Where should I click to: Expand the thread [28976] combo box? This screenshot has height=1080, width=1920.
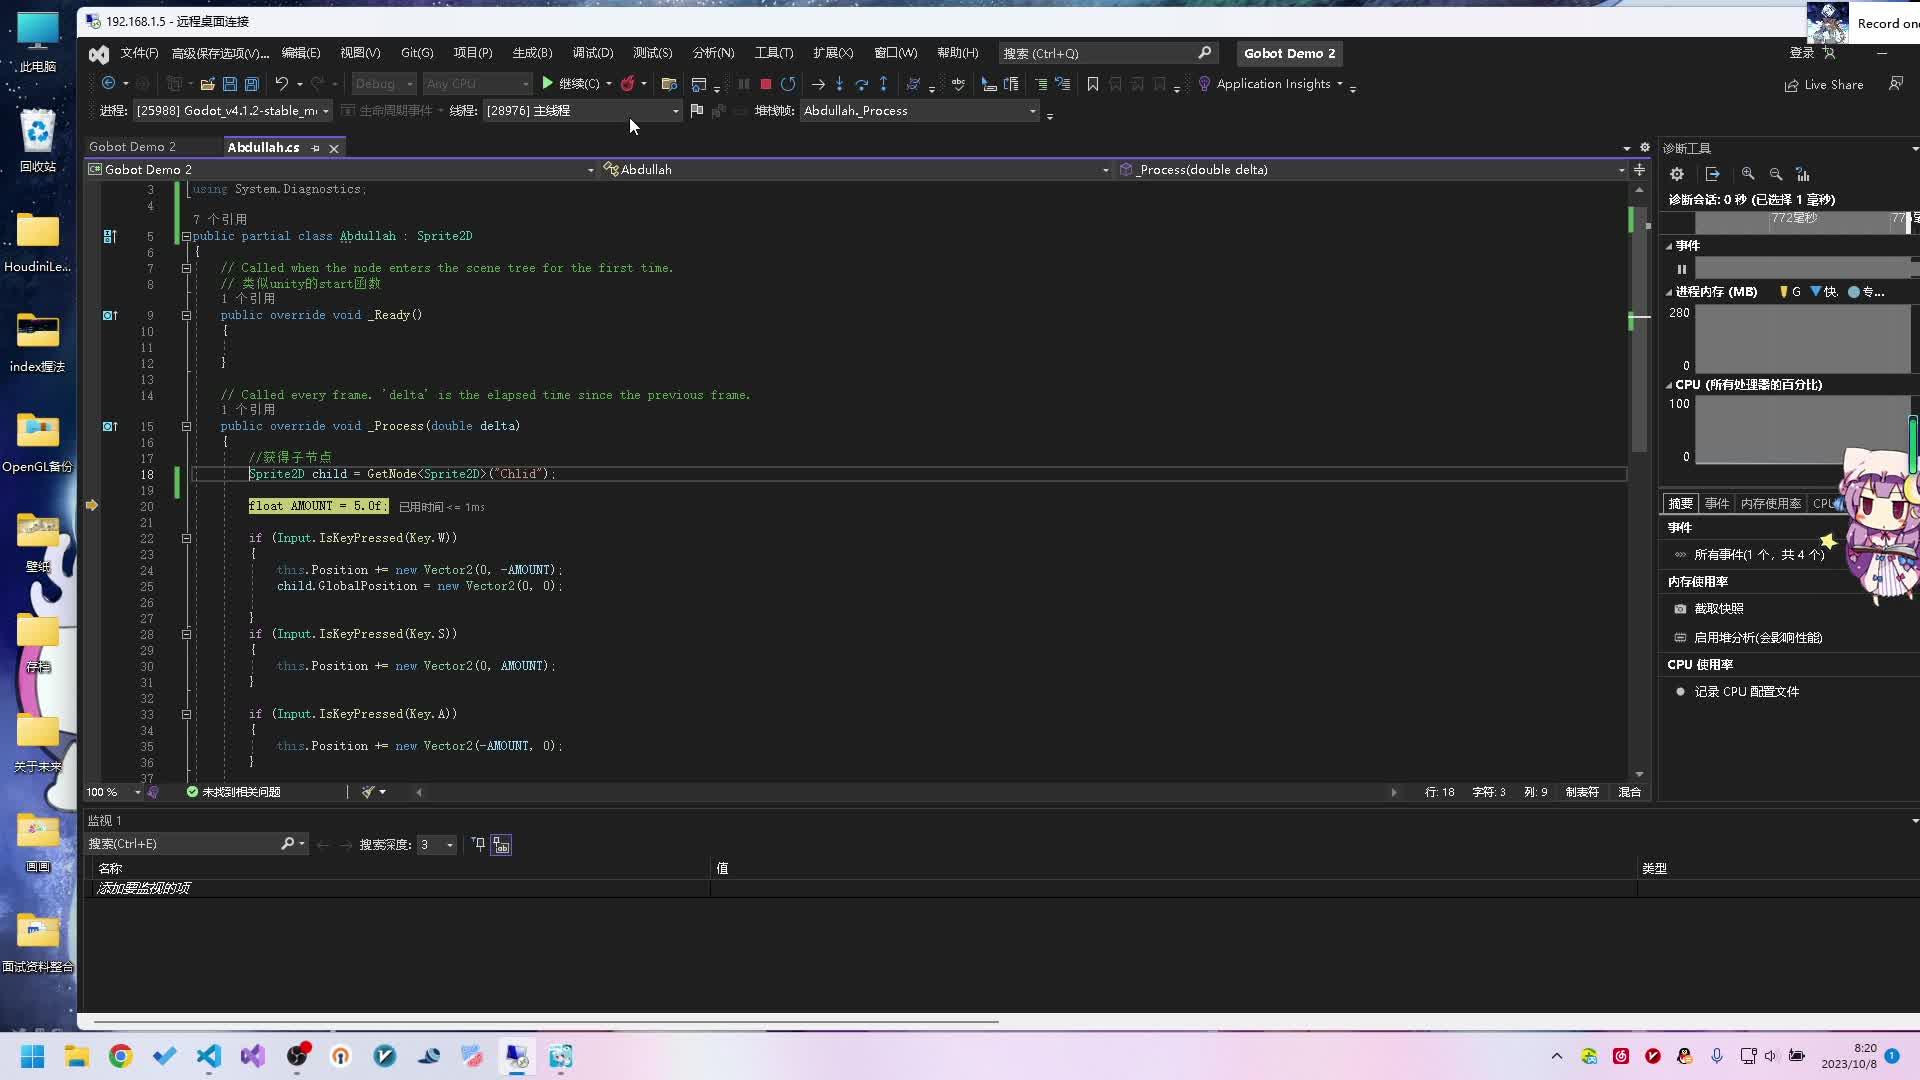(x=675, y=111)
